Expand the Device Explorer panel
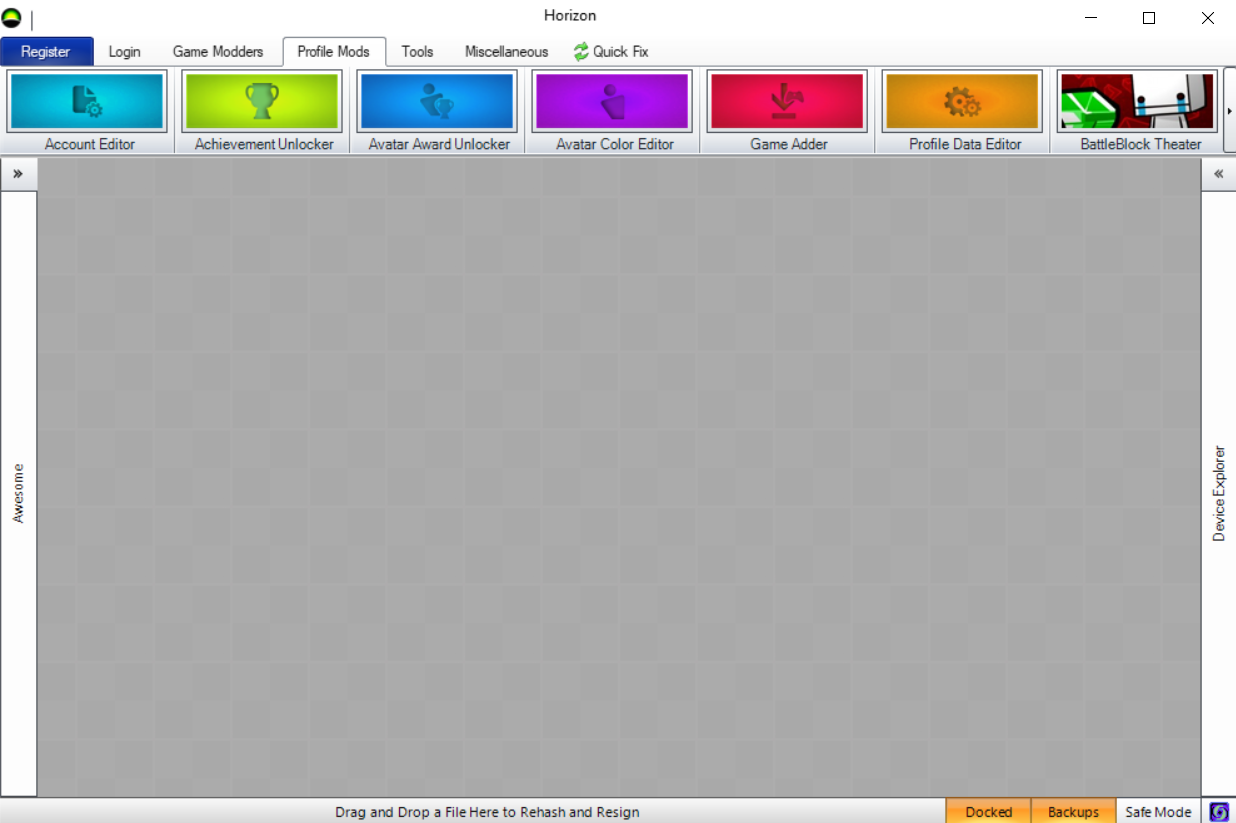The width and height of the screenshot is (1236, 823). 1218,174
